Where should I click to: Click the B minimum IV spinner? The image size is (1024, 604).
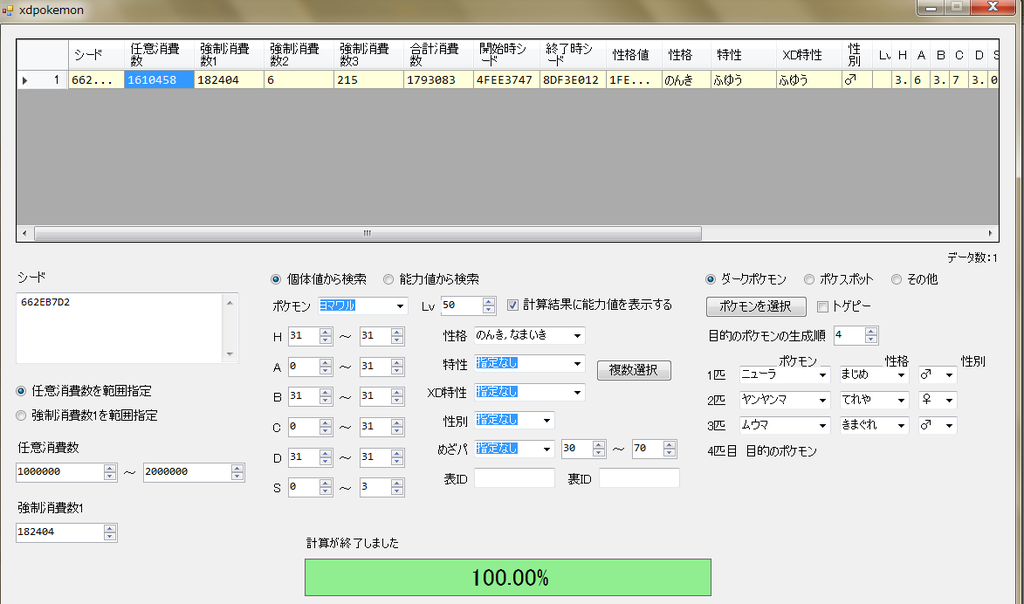click(310, 396)
